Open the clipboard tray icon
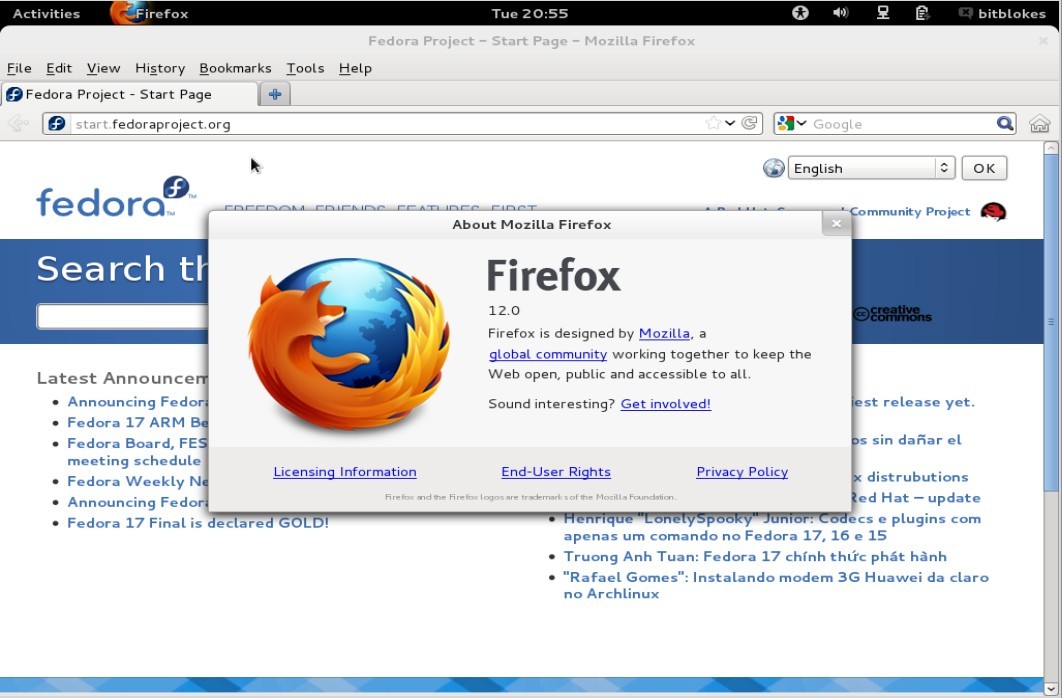The width and height of the screenshot is (1062, 698). point(922,13)
